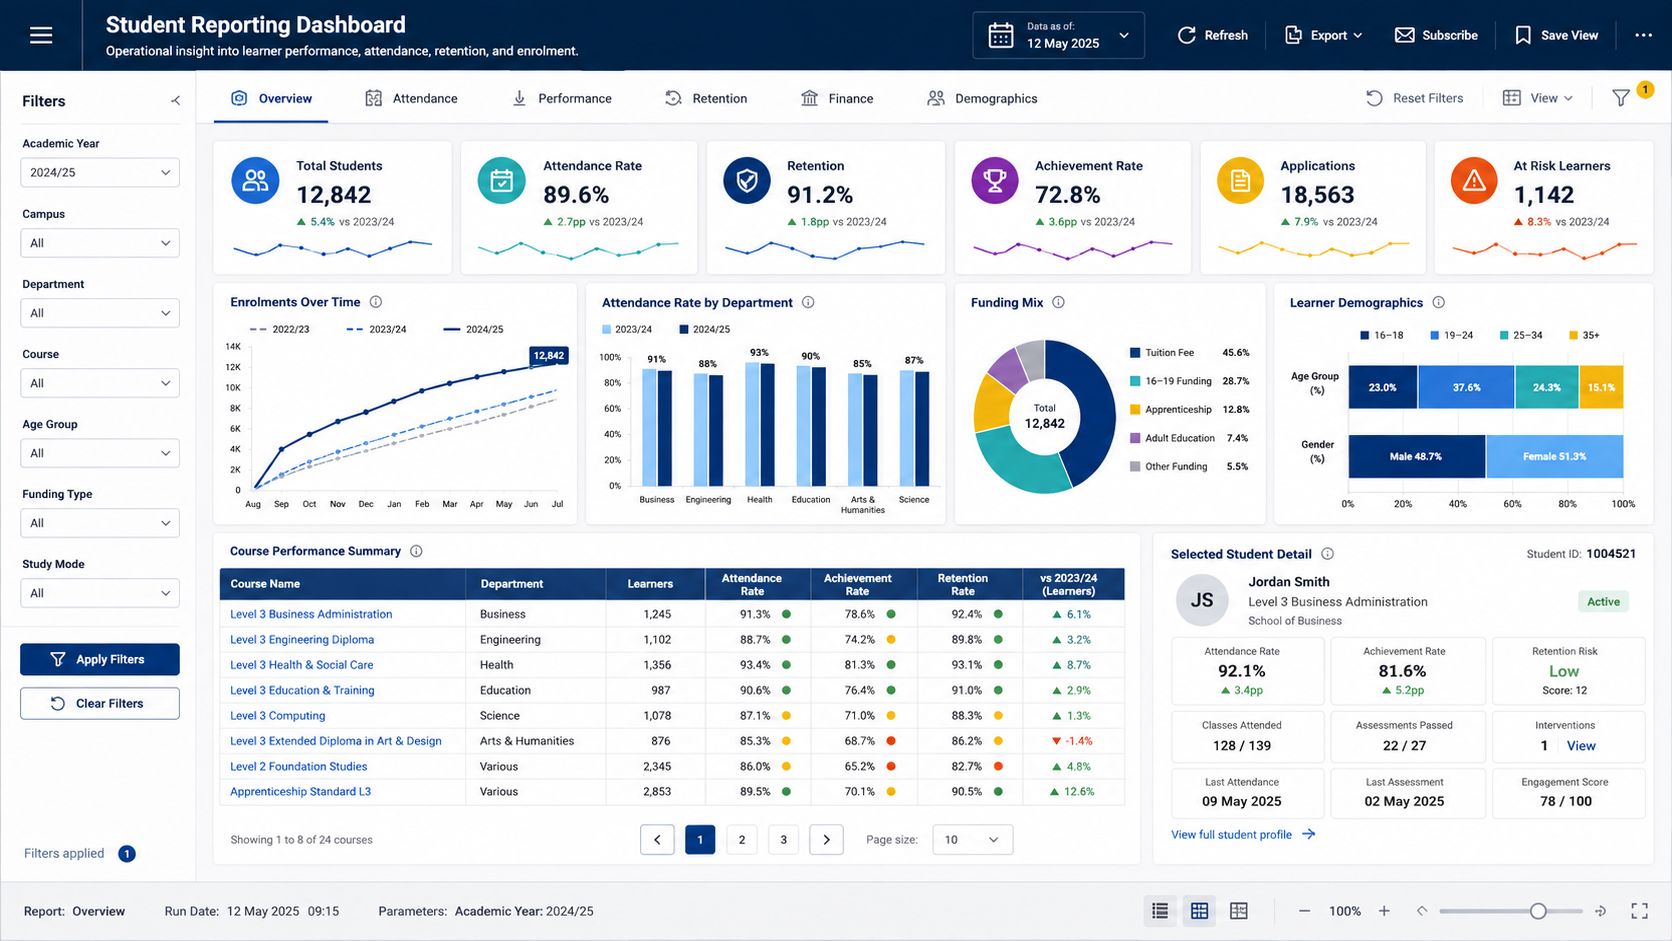The height and width of the screenshot is (941, 1672).
Task: Click the Apprenticeship legend color swatch
Action: click(1135, 409)
